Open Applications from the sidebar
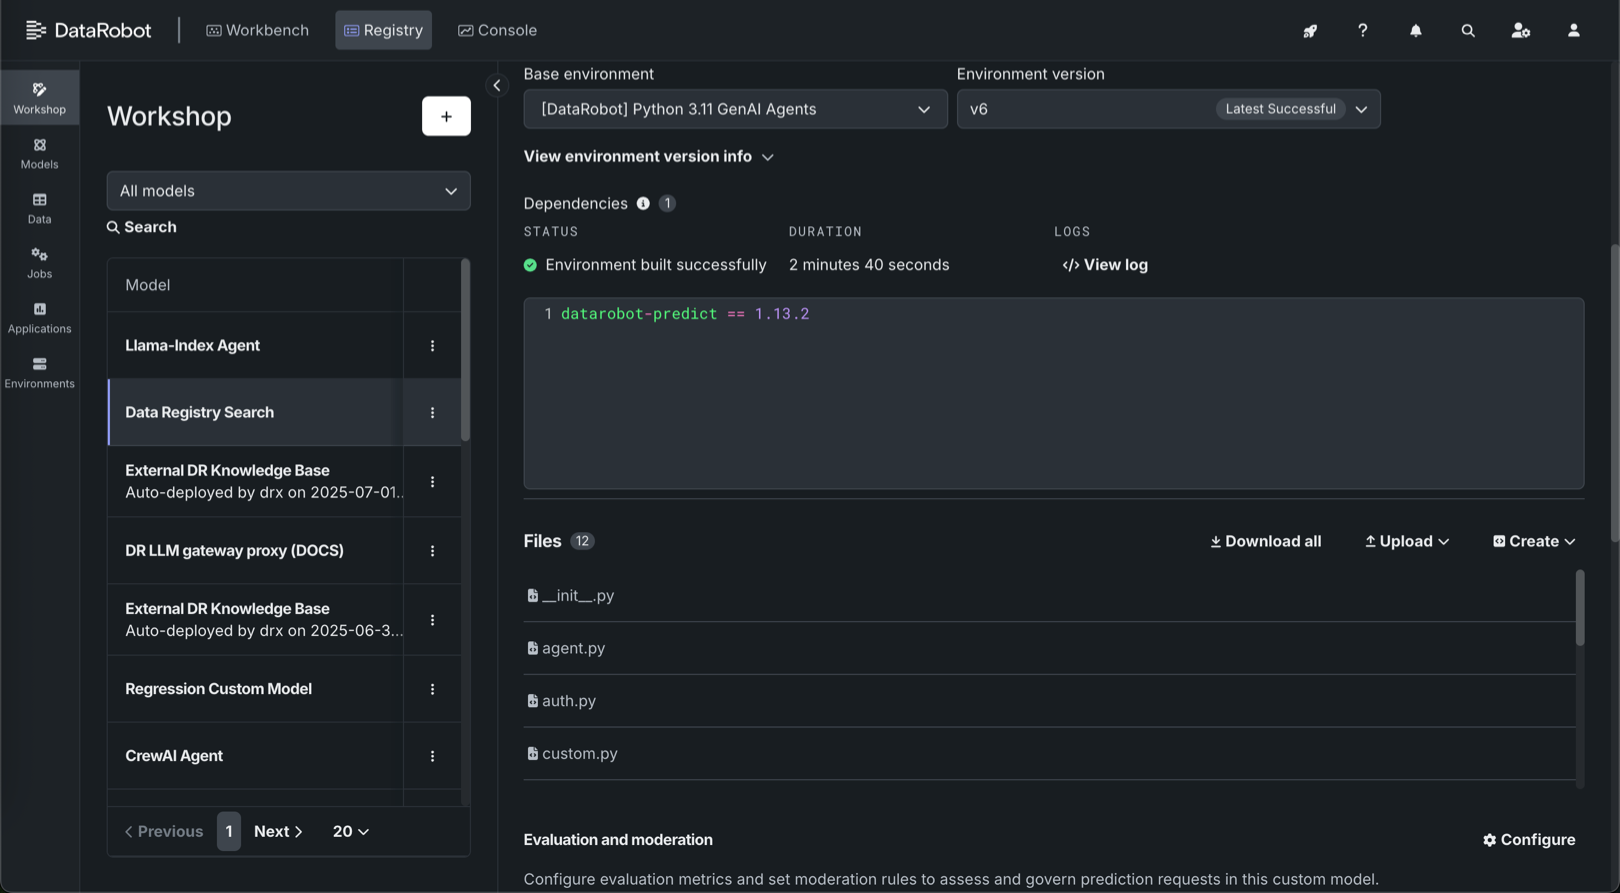The height and width of the screenshot is (893, 1620). coord(39,318)
